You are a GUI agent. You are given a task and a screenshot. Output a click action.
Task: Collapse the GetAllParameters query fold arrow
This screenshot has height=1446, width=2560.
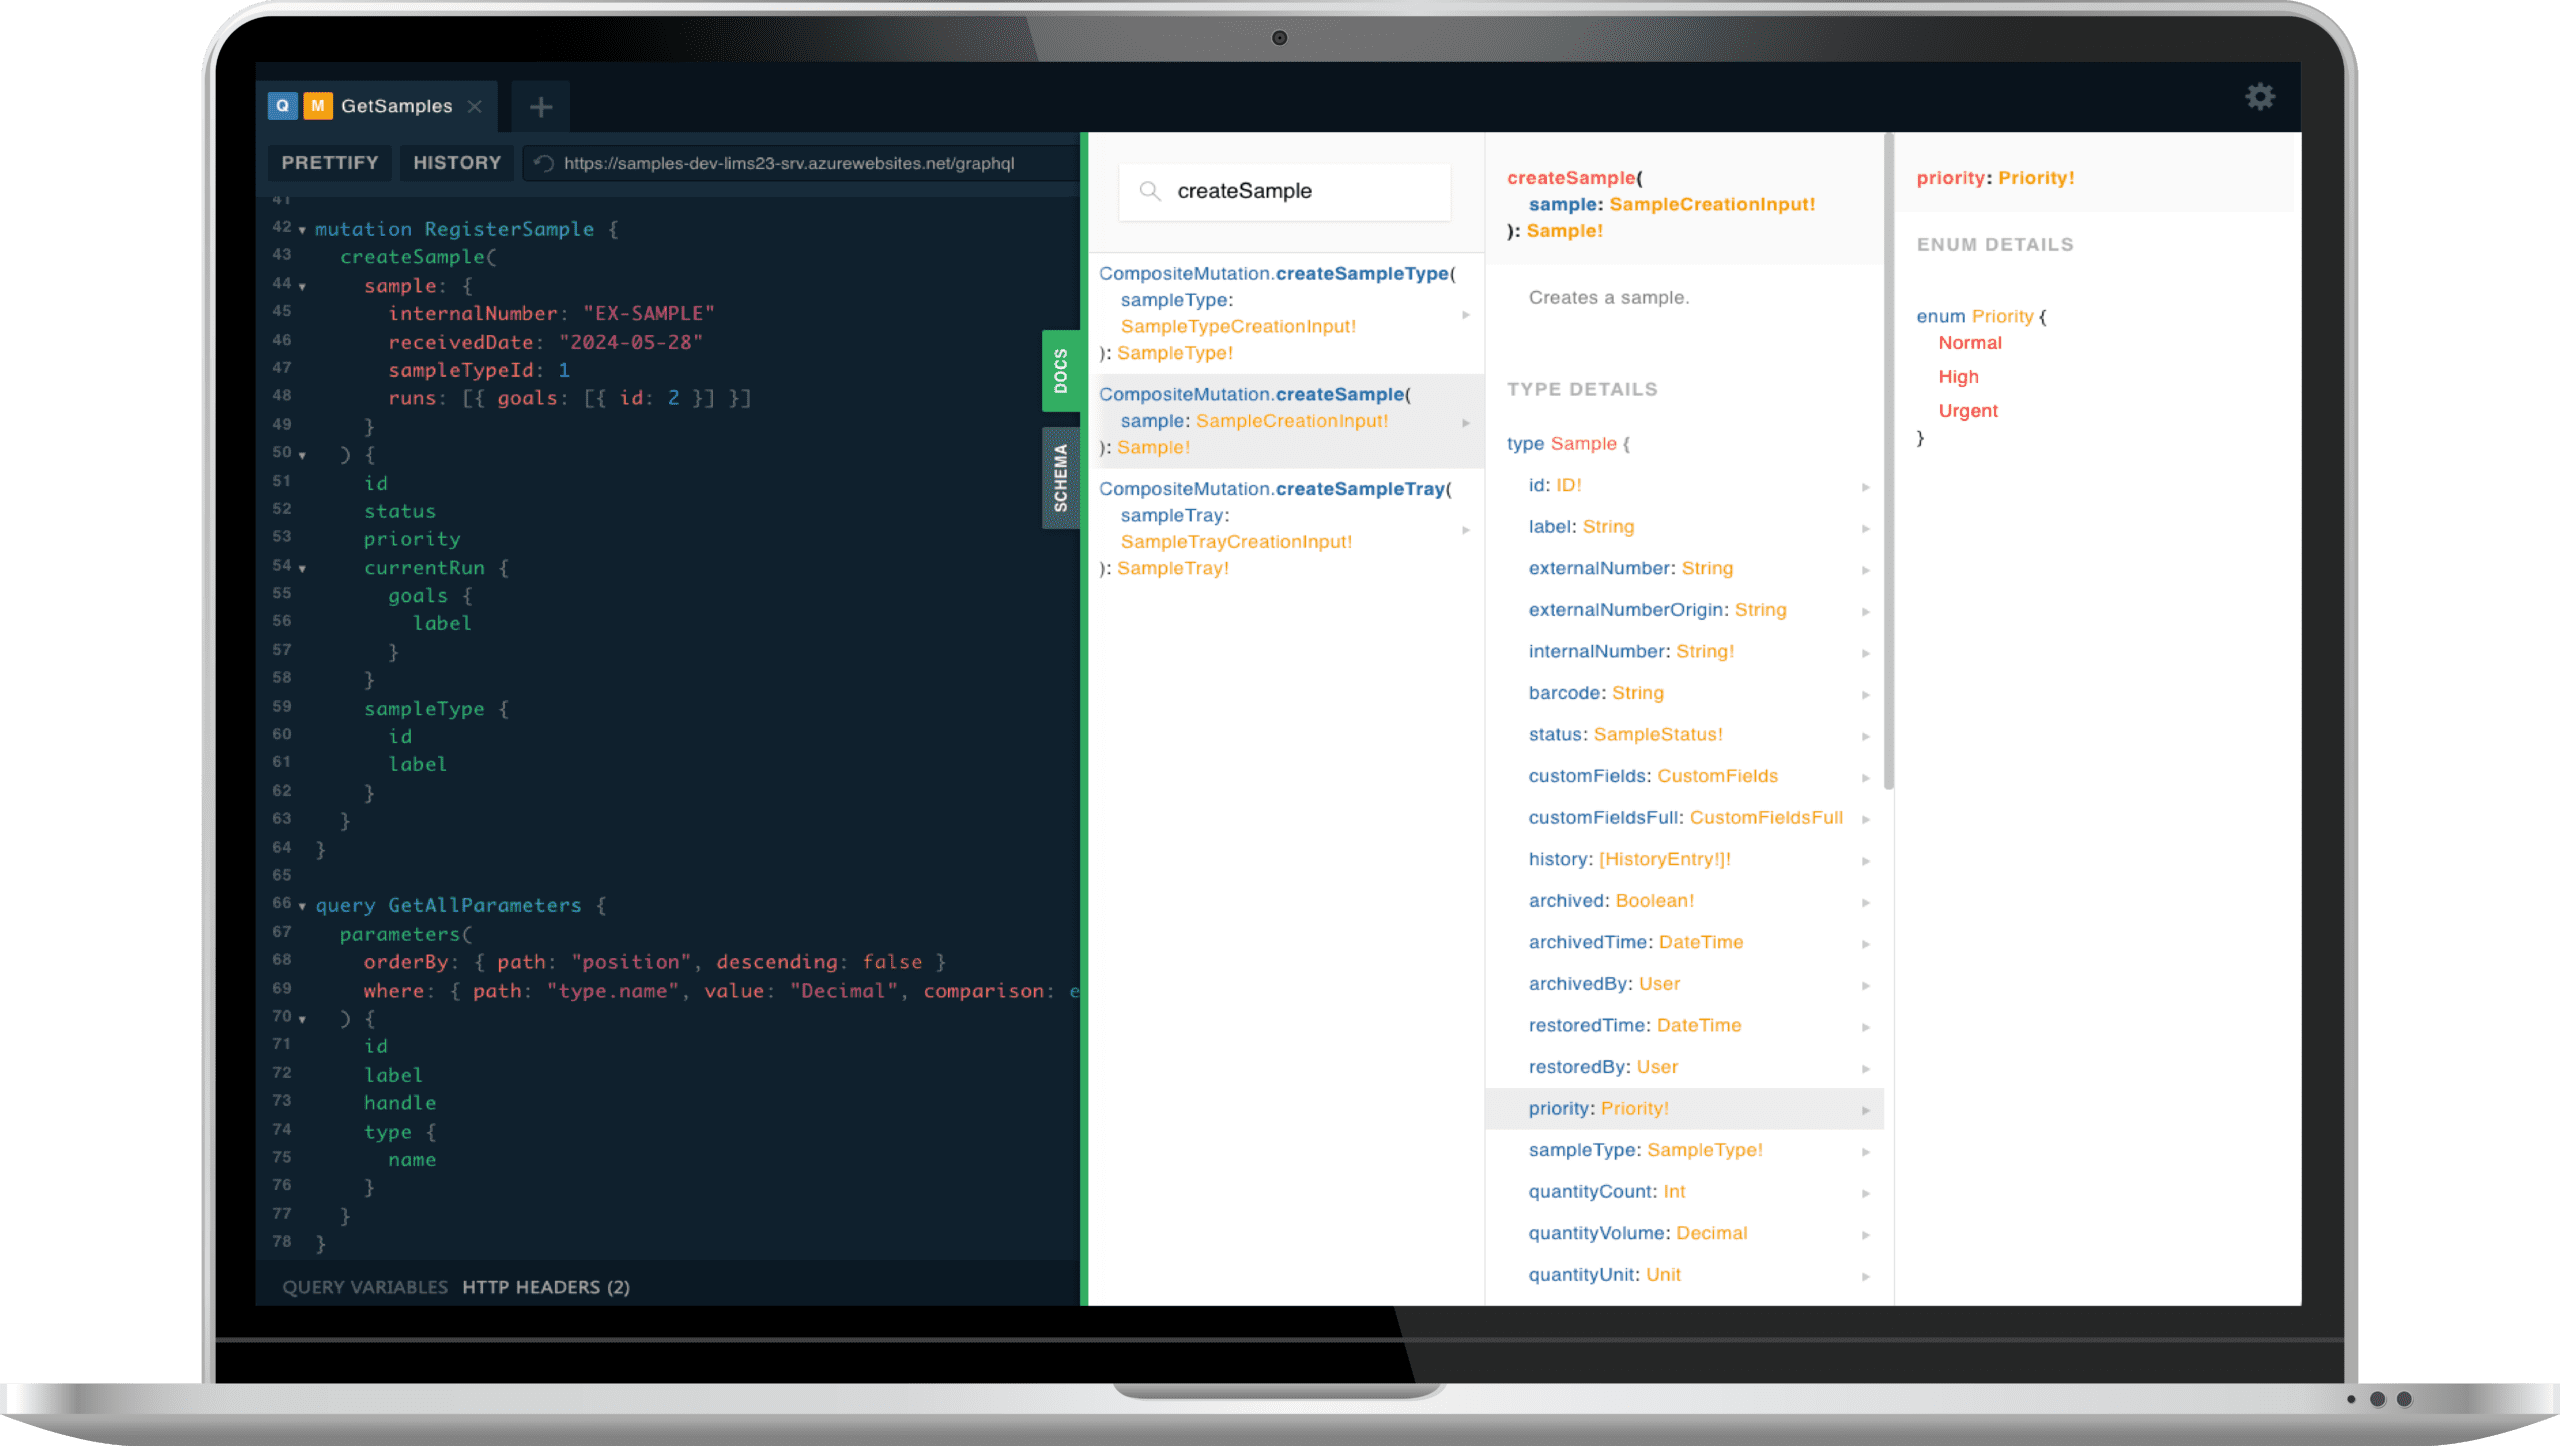[302, 906]
